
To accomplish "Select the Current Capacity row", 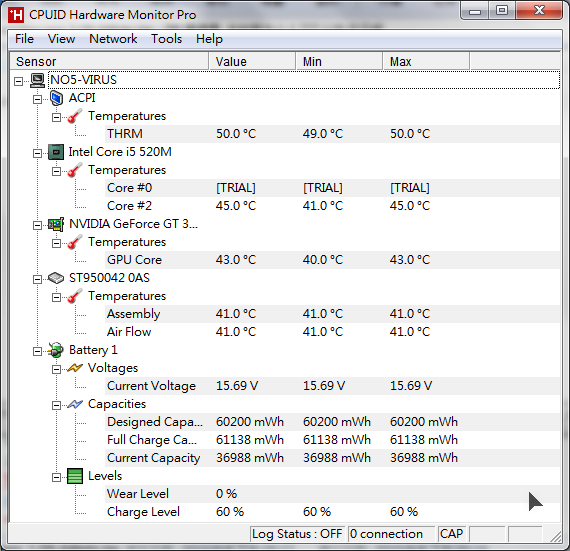I will (332, 458).
